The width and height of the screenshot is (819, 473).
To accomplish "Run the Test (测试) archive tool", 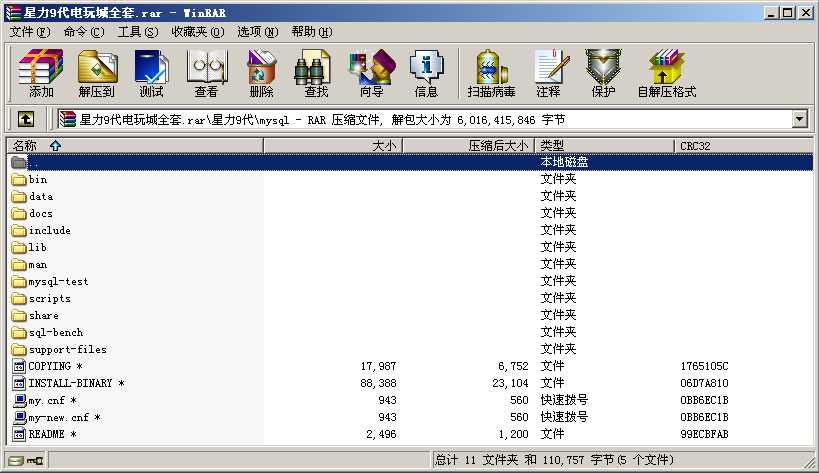I will click(151, 73).
